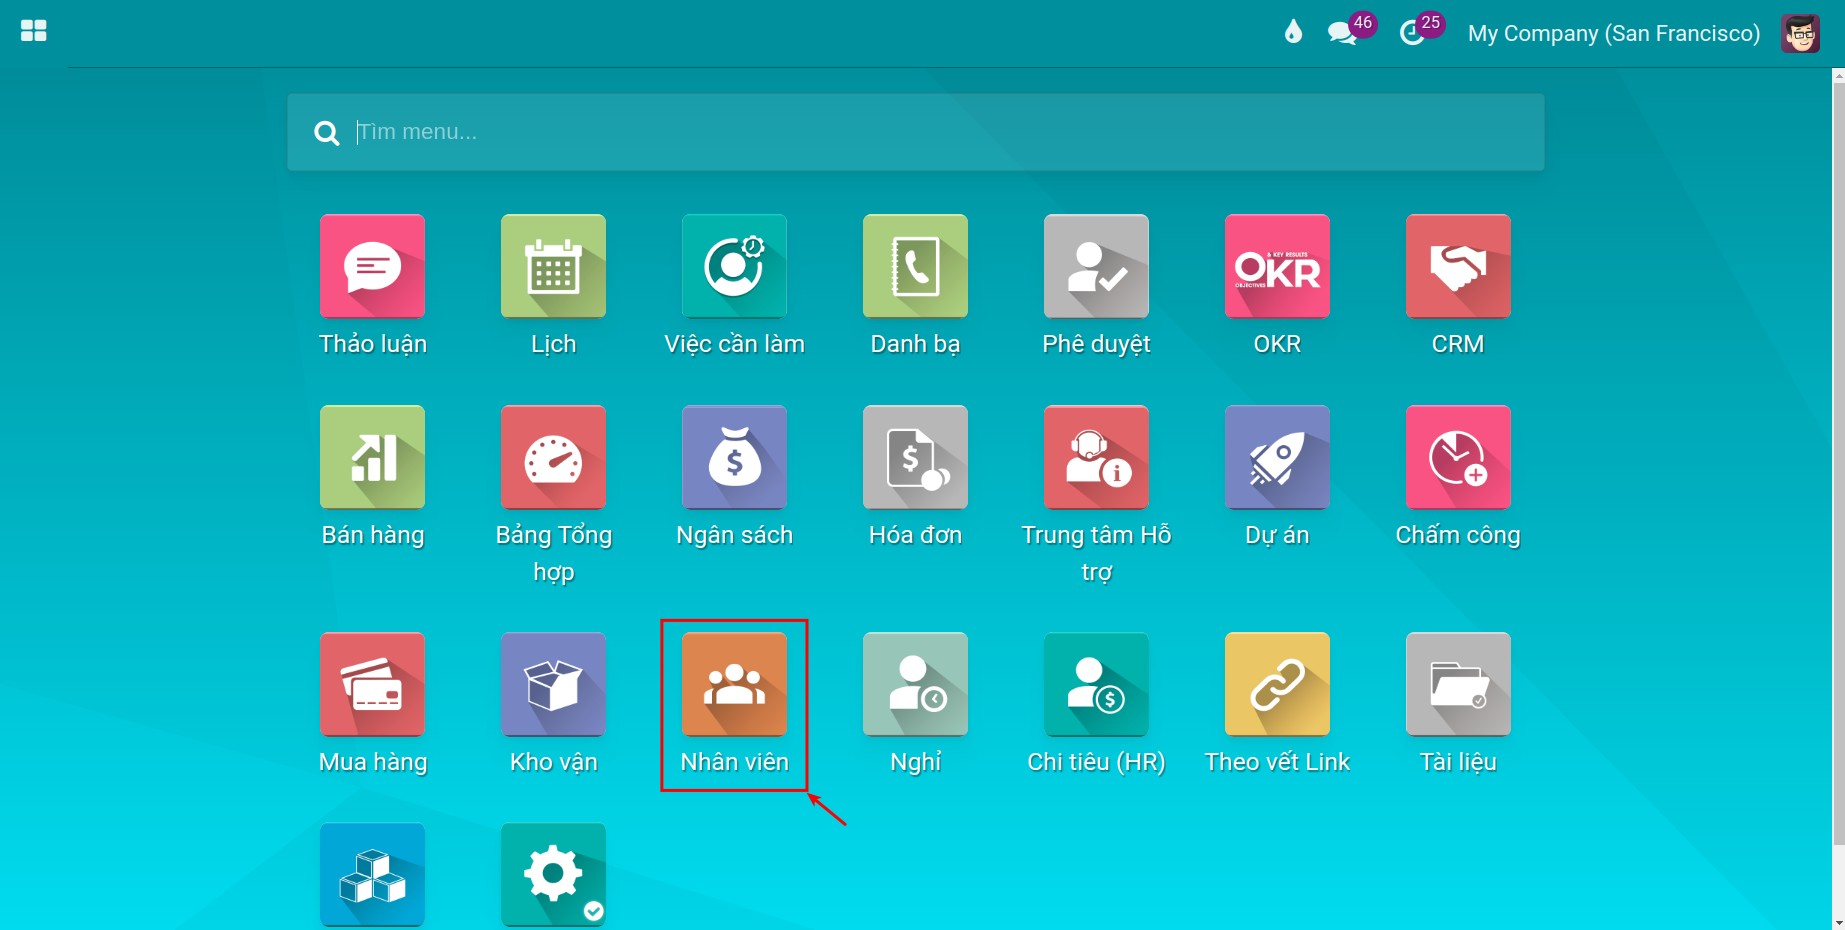Screen dimensions: 1845x930
Task: Open the Hóa đơn invoicing app
Action: pyautogui.click(x=915, y=457)
